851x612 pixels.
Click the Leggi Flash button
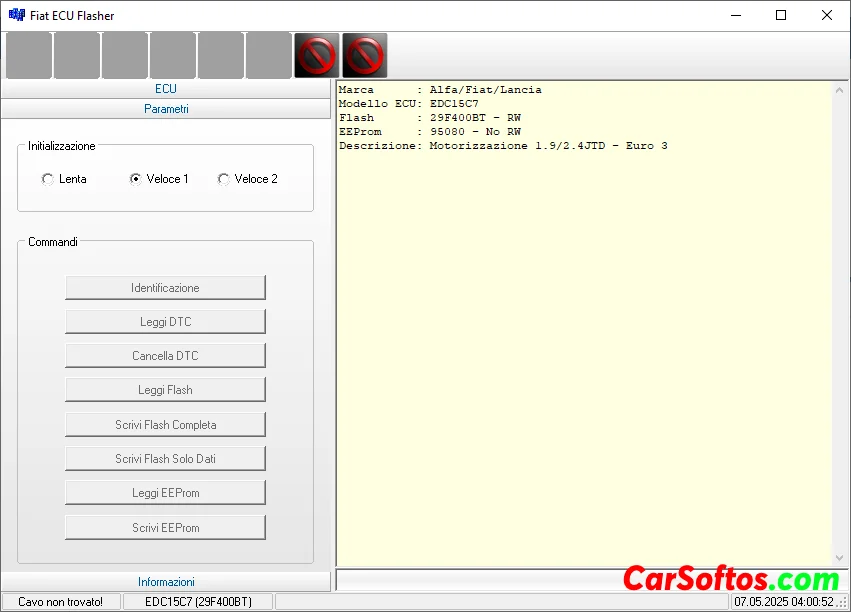coord(166,390)
